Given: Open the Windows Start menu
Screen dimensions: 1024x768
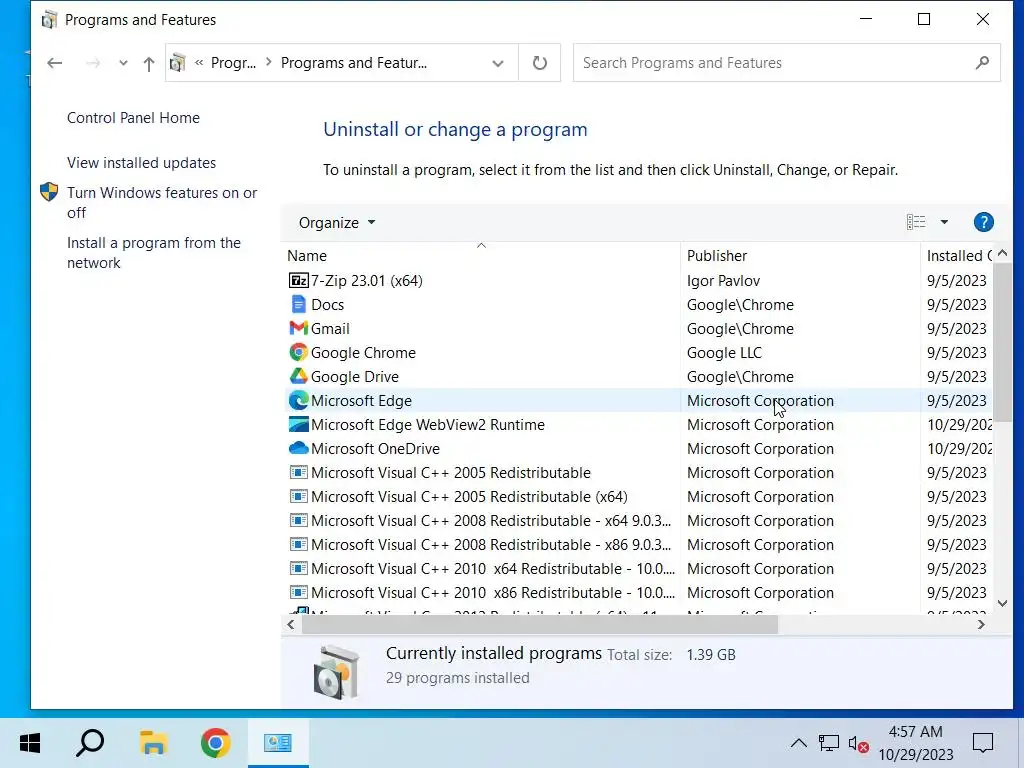Looking at the screenshot, I should (29, 743).
